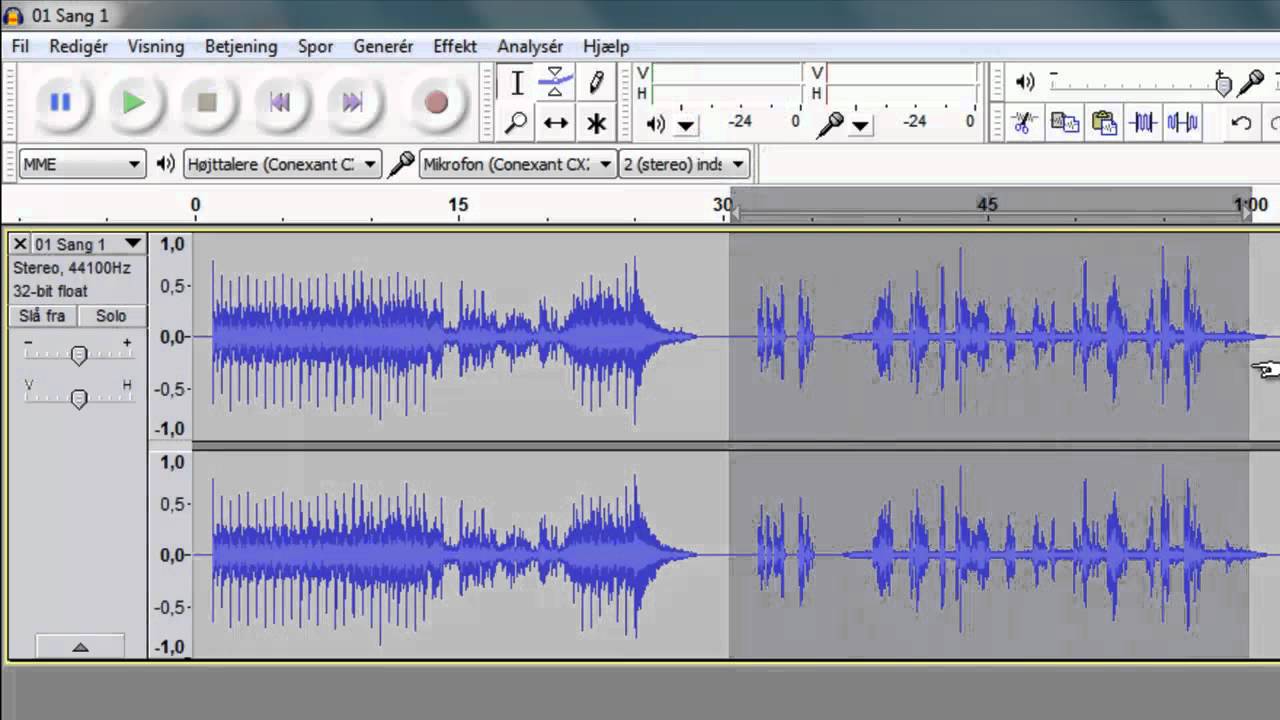
Task: Open the Spor menu
Action: (315, 46)
